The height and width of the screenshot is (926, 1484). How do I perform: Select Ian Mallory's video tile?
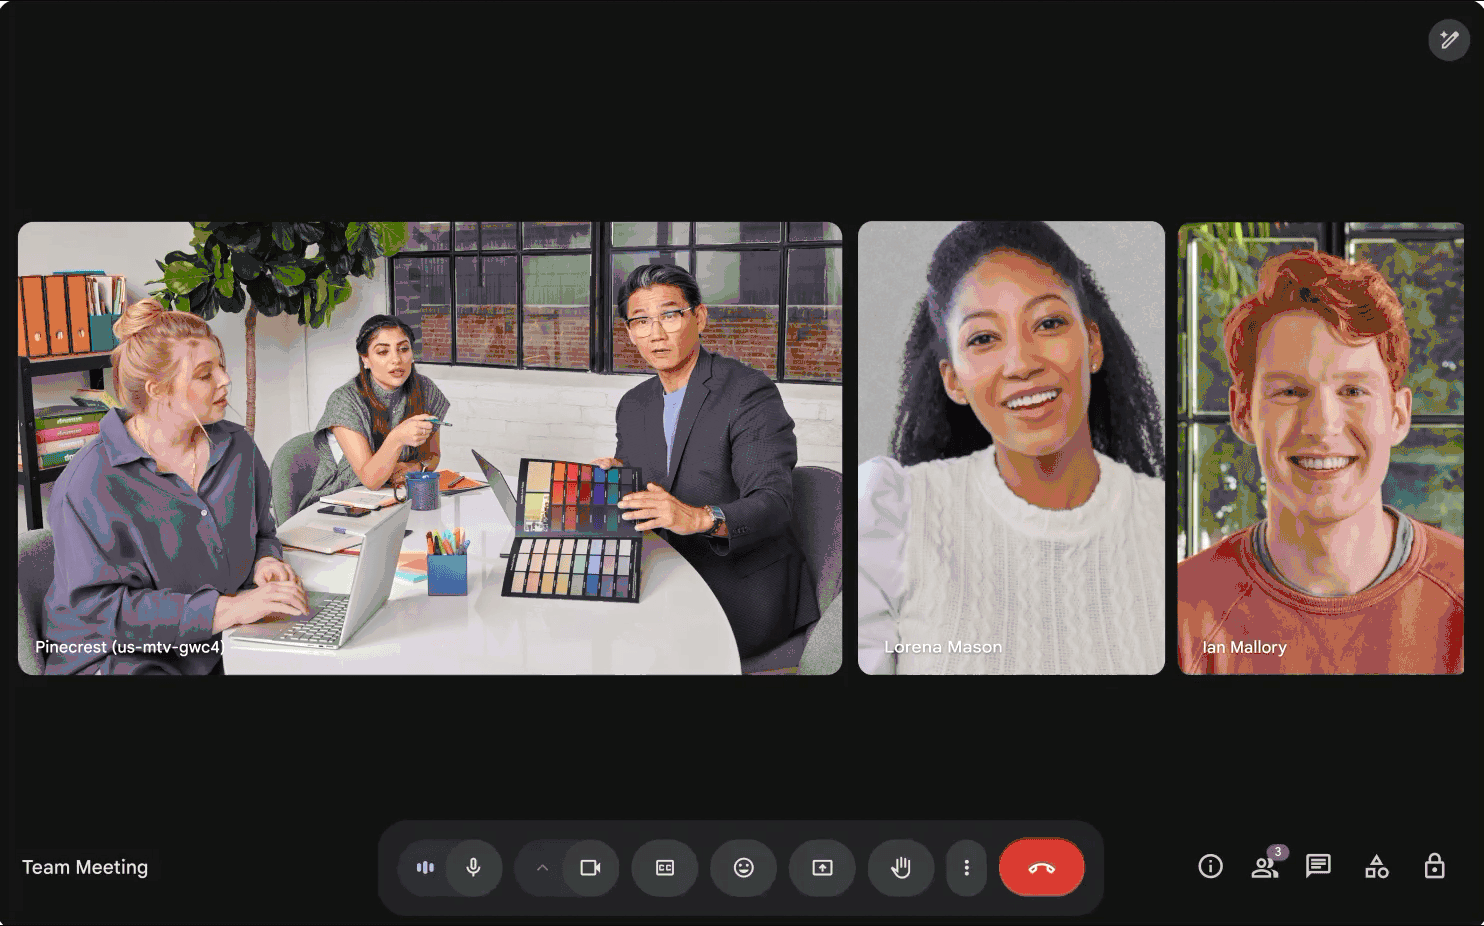coord(1320,448)
